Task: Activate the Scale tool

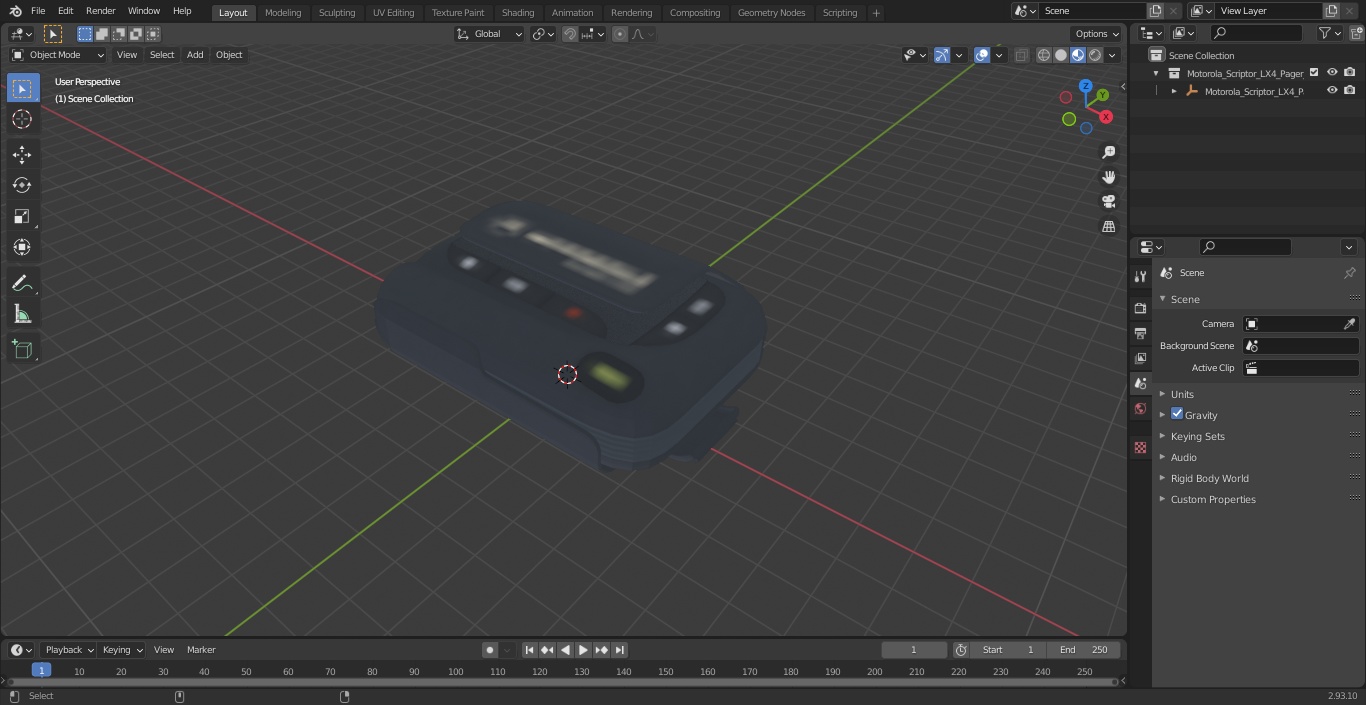Action: [22, 216]
